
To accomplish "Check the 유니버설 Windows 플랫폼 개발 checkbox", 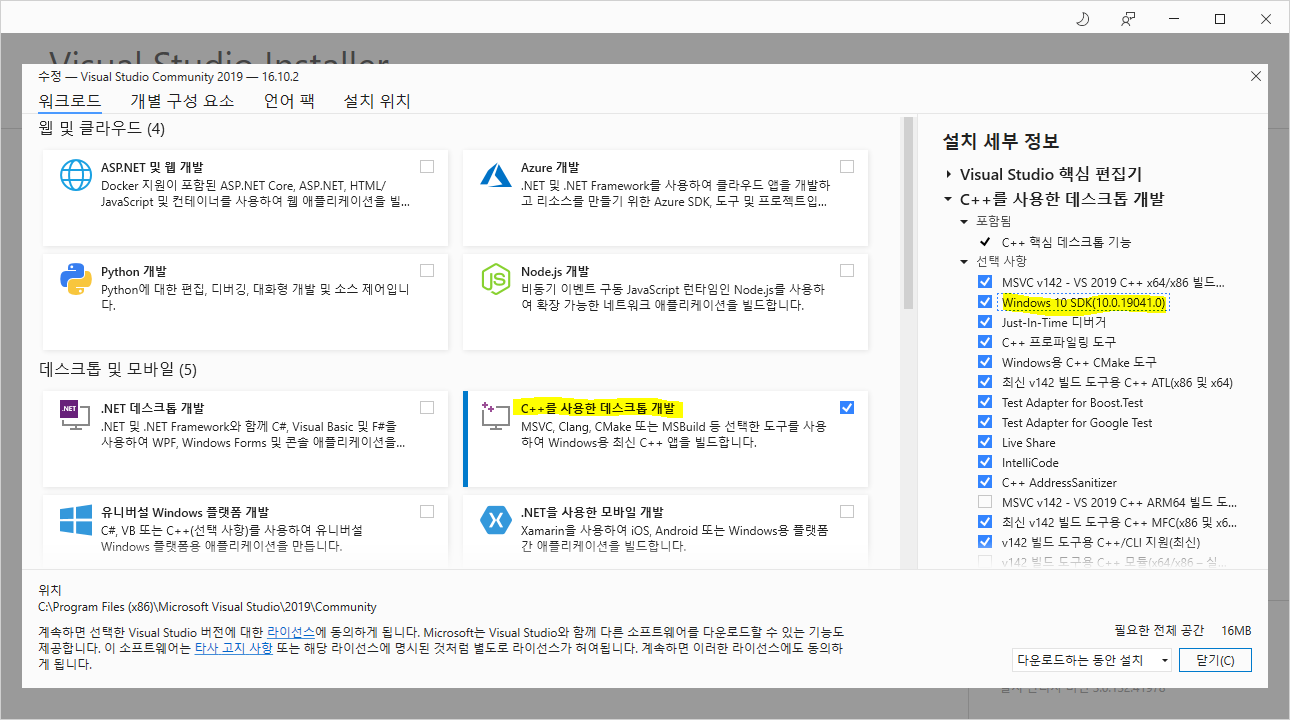I will [x=427, y=511].
